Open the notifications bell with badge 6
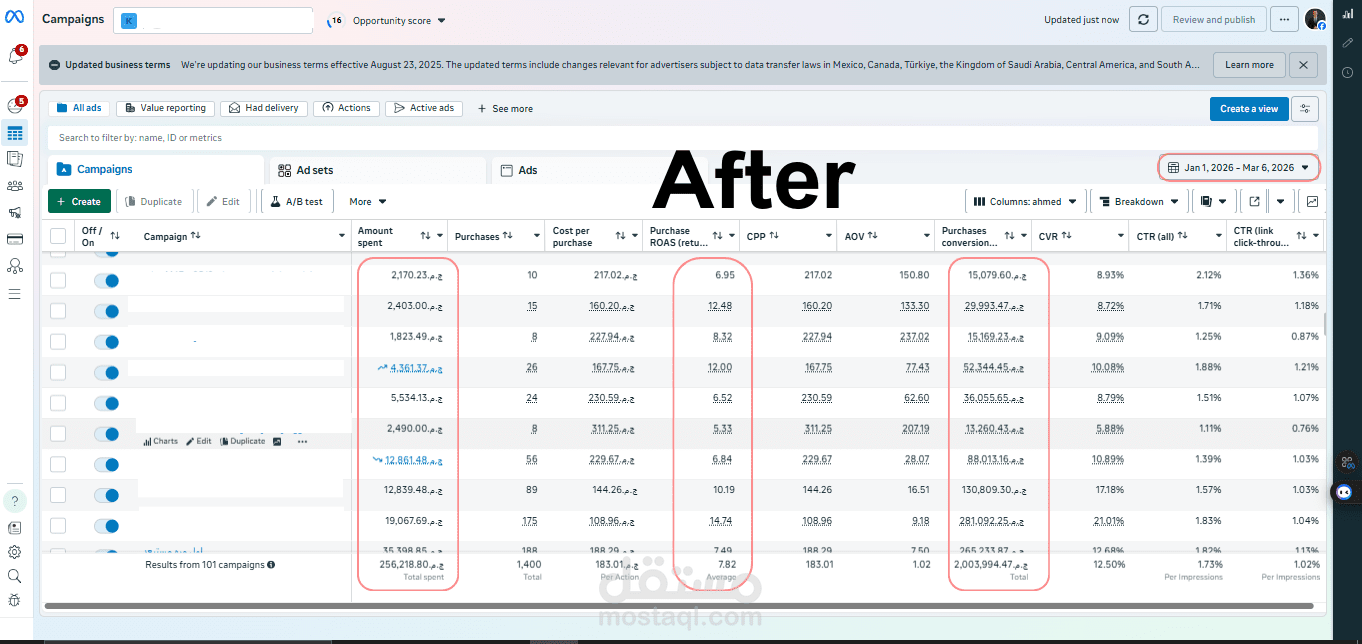The width and height of the screenshot is (1362, 644). click(15, 56)
